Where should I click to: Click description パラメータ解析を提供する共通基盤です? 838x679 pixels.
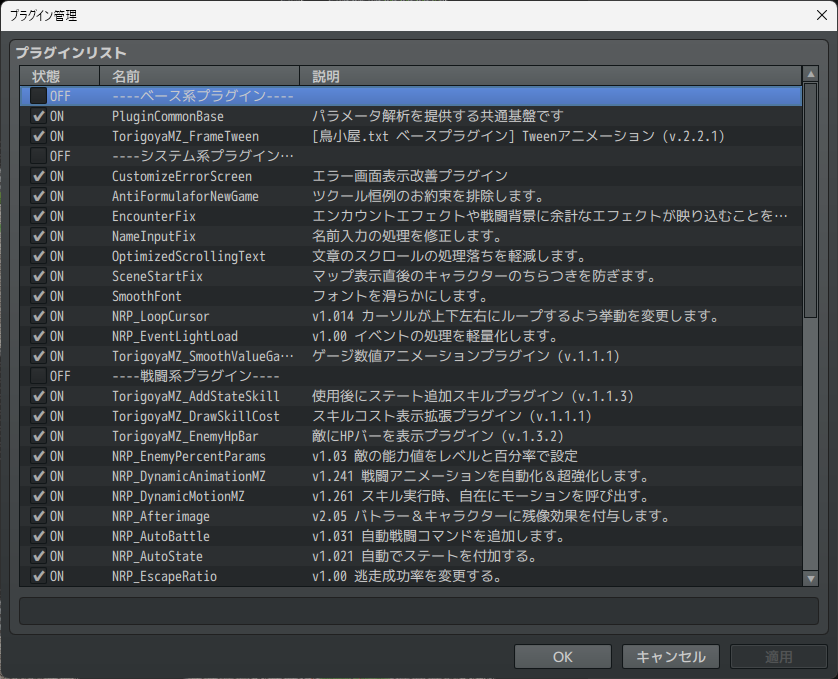(x=438, y=116)
